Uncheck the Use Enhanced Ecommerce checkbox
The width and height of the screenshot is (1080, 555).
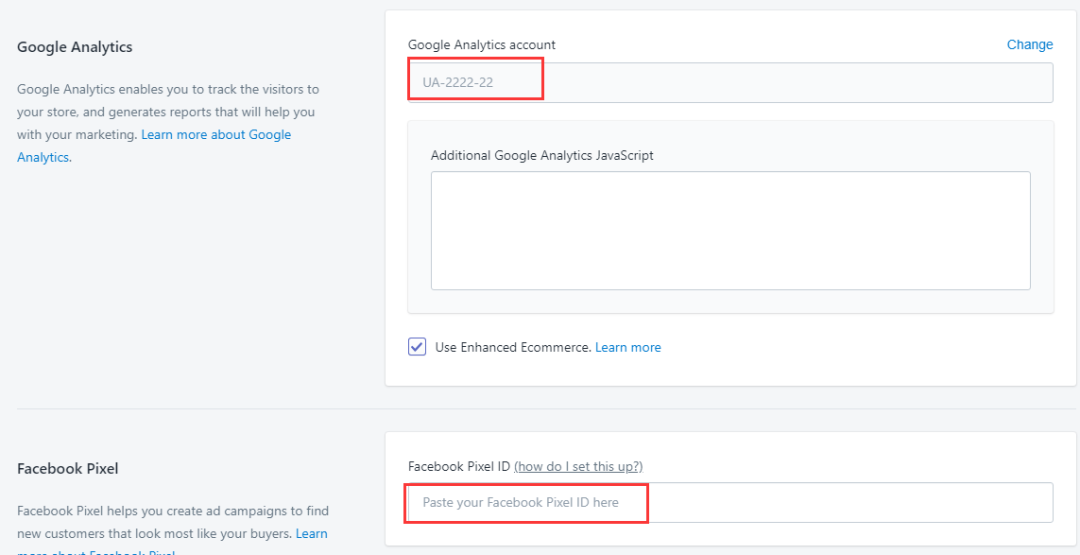pyautogui.click(x=417, y=347)
